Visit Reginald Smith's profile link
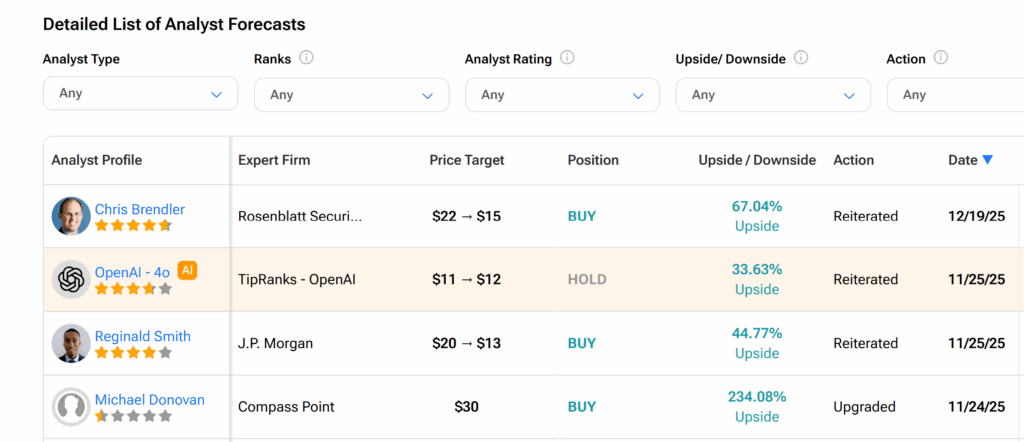The width and height of the screenshot is (1024, 442). pyautogui.click(x=142, y=336)
